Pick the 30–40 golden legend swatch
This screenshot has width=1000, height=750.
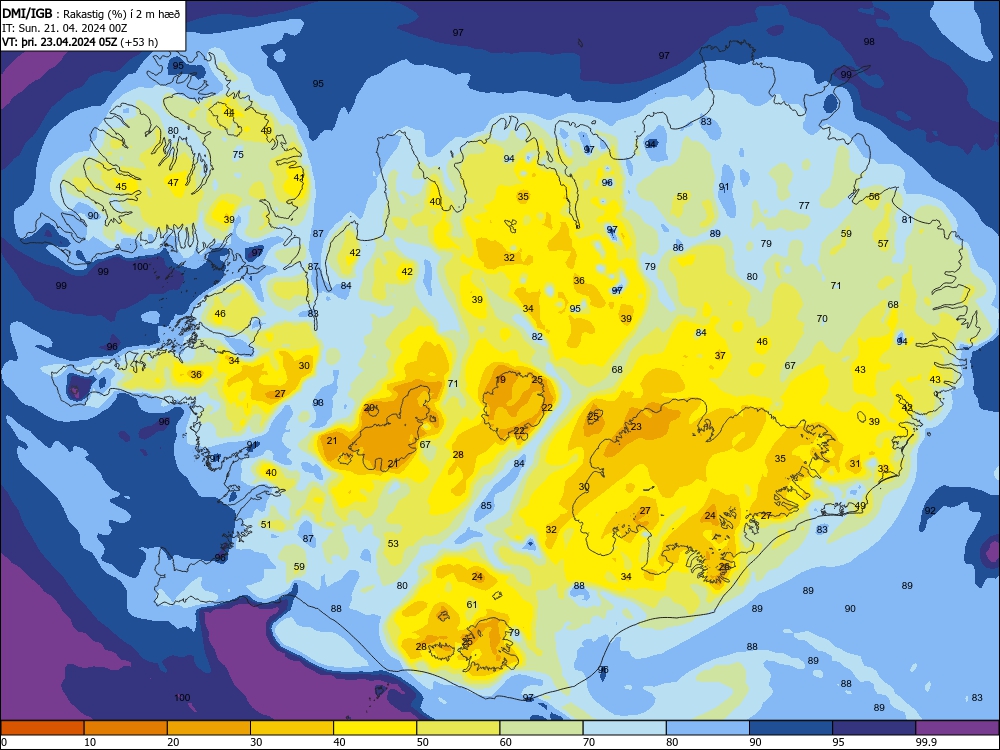pos(292,728)
